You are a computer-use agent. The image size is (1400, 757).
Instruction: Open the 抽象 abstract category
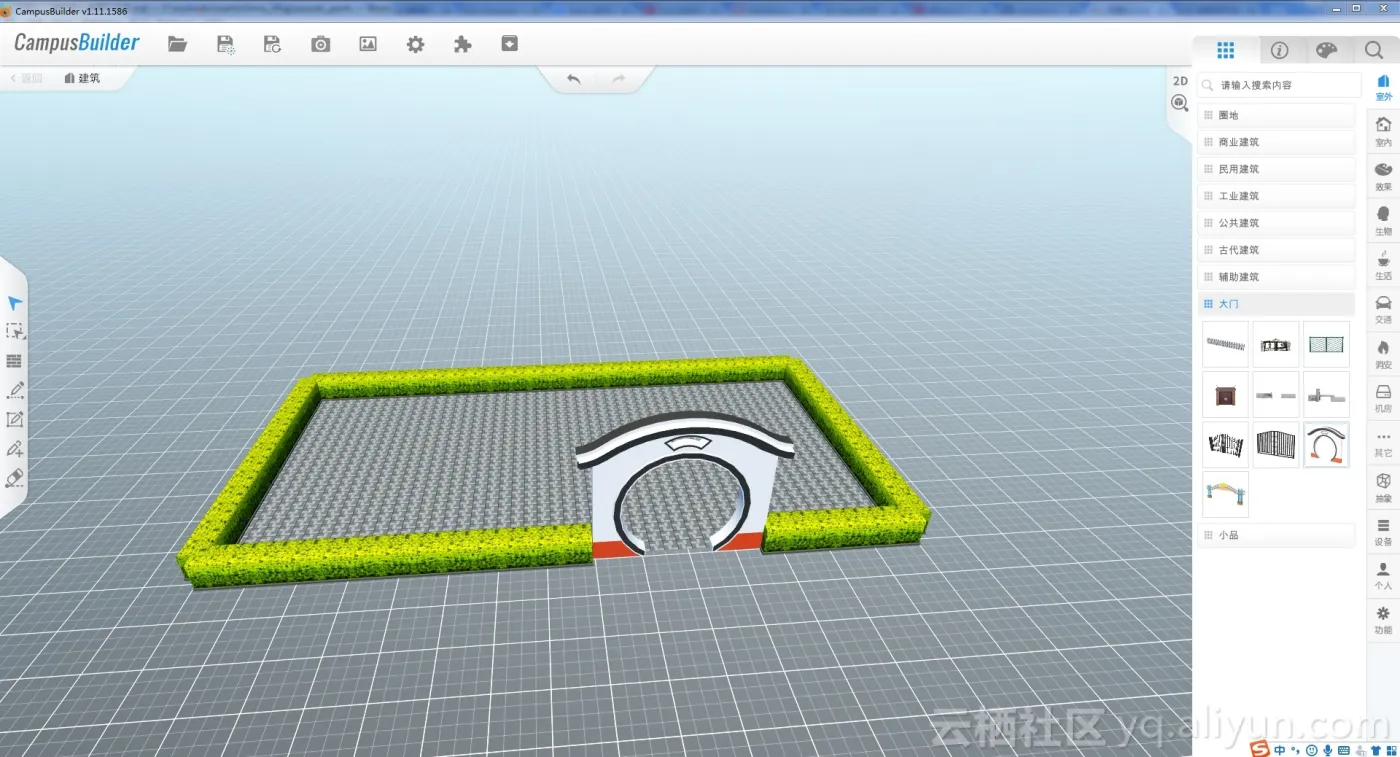pos(1383,487)
